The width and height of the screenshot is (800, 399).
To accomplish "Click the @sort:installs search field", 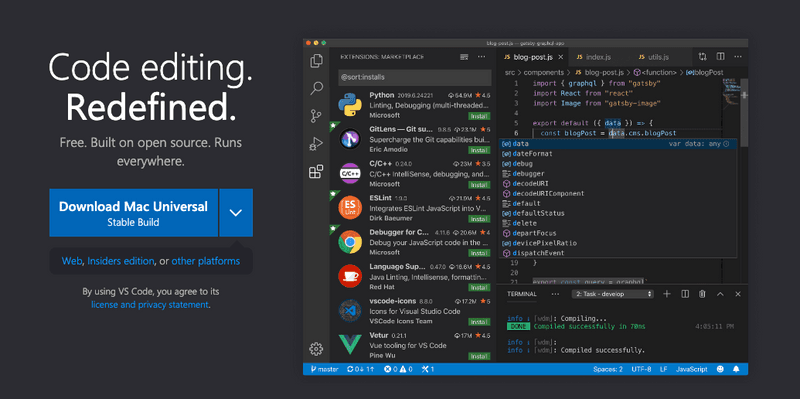I will click(415, 77).
